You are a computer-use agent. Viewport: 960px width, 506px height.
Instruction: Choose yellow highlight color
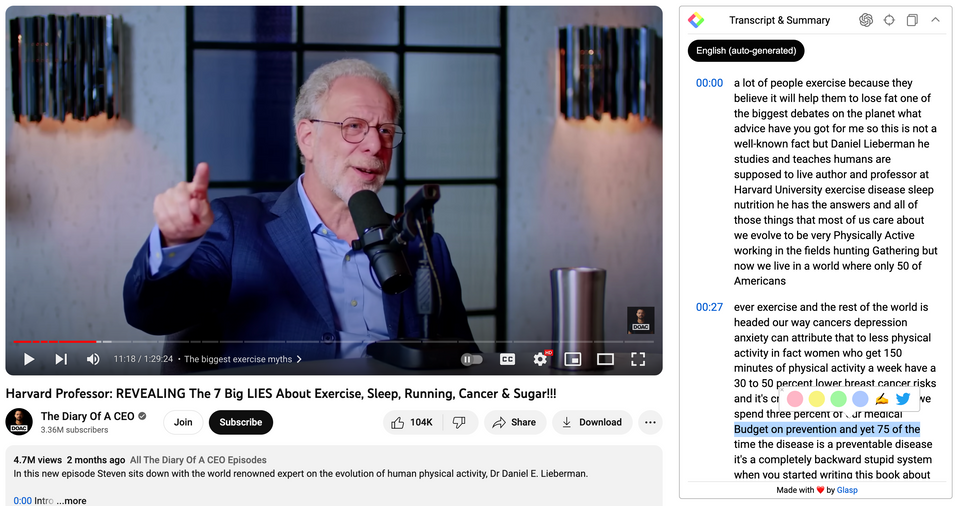pyautogui.click(x=817, y=399)
